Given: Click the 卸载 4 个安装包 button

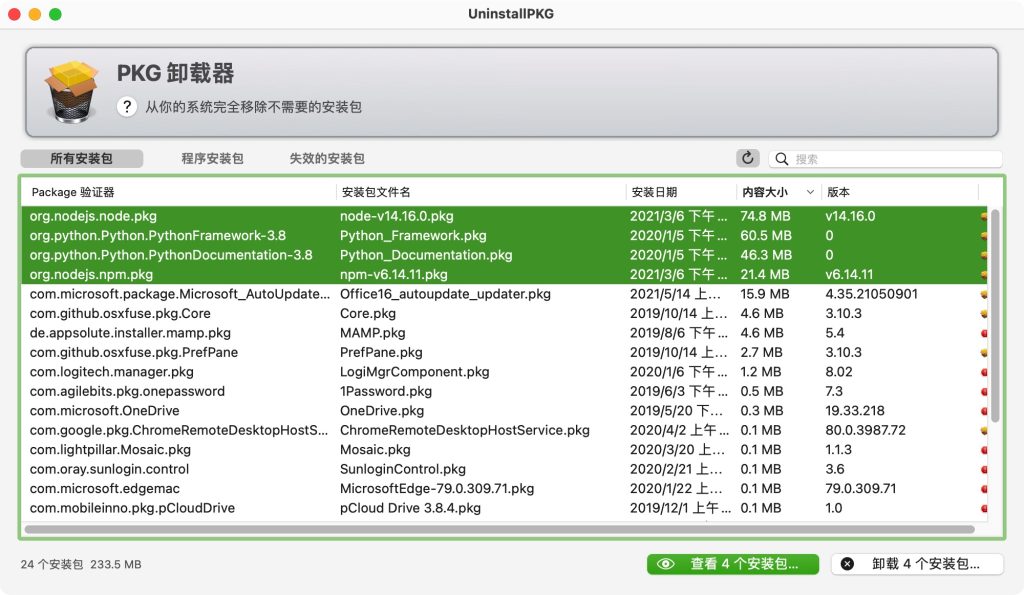Looking at the screenshot, I should point(917,564).
